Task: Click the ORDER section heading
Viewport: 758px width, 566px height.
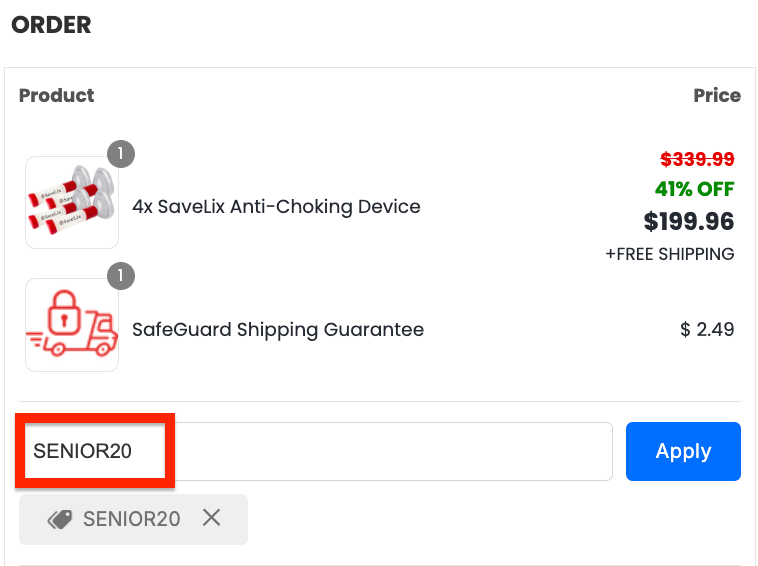Action: click(x=51, y=25)
